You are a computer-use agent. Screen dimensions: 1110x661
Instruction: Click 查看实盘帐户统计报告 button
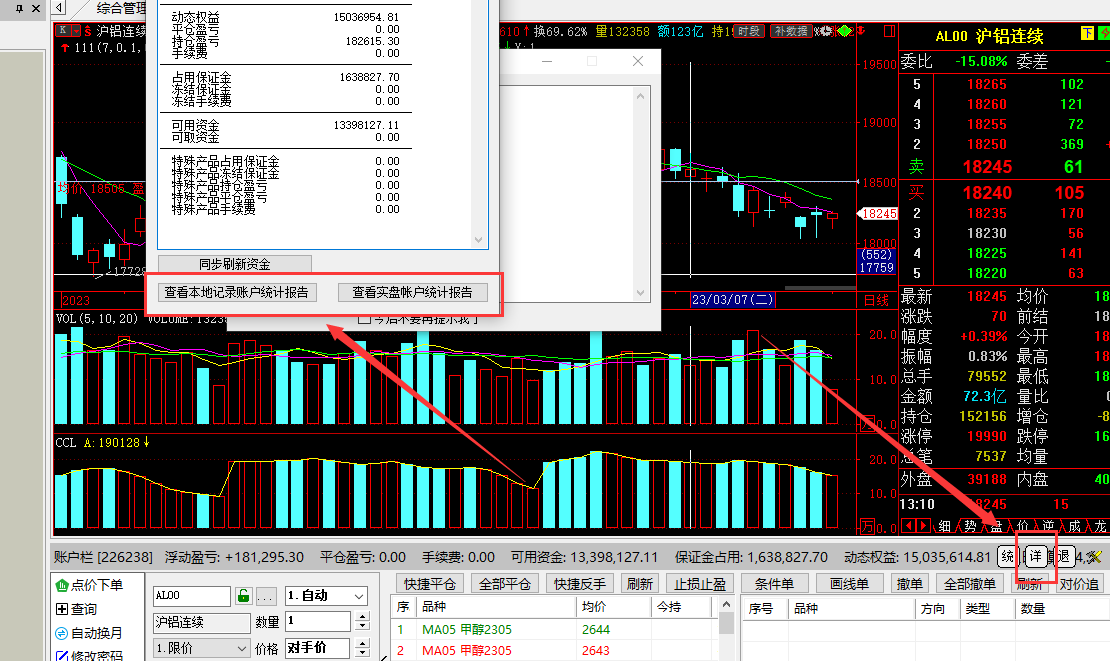pos(411,292)
